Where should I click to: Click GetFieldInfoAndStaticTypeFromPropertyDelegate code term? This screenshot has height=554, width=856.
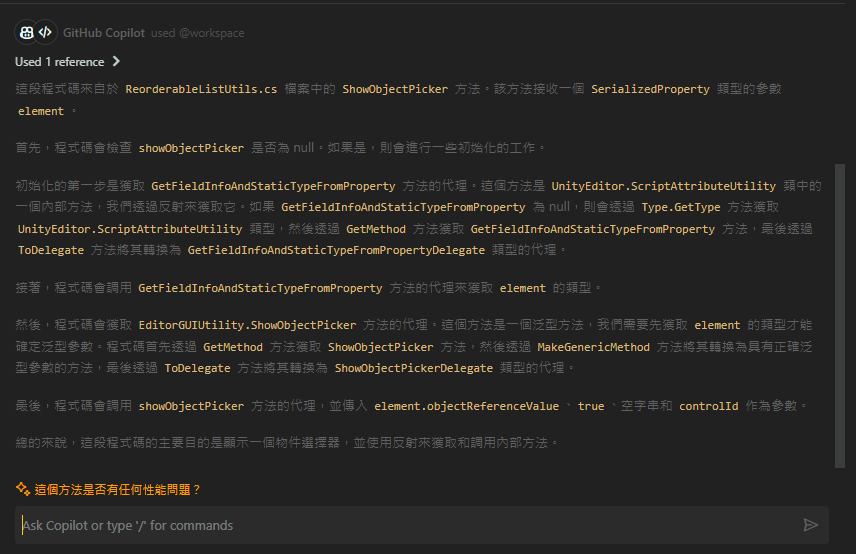(x=336, y=250)
